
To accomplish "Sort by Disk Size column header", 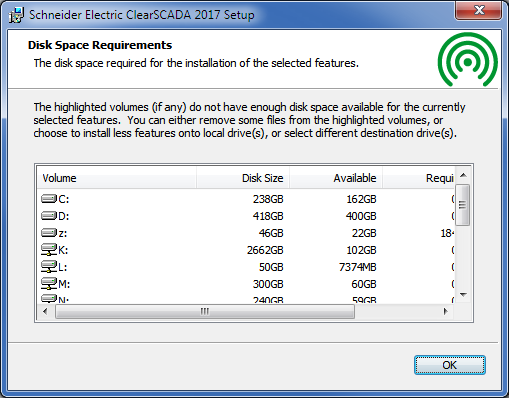I will pos(243,178).
